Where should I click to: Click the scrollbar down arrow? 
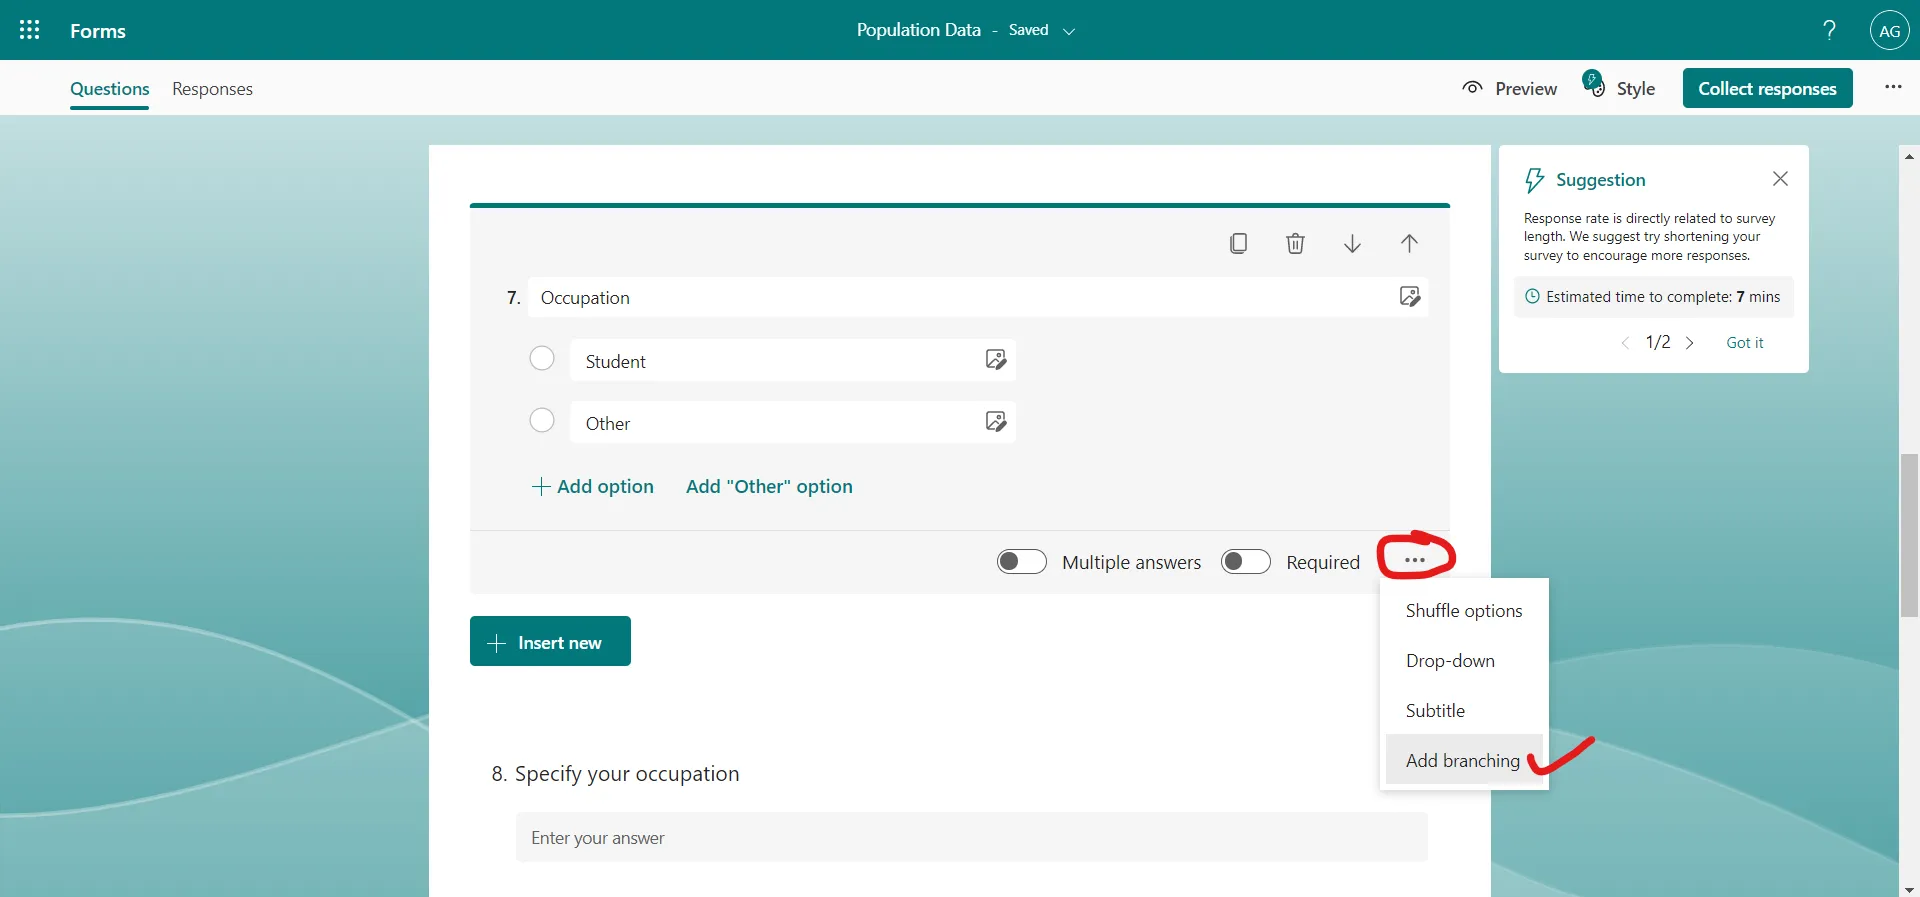[x=1909, y=889]
